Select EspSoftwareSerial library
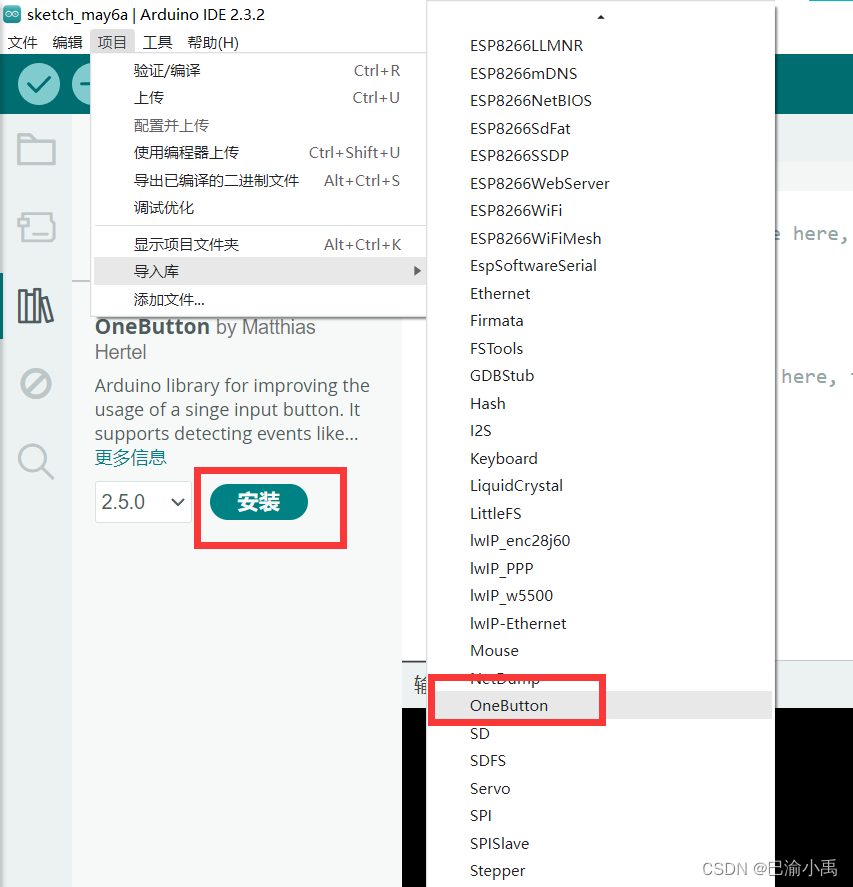The width and height of the screenshot is (853, 887). [601, 266]
